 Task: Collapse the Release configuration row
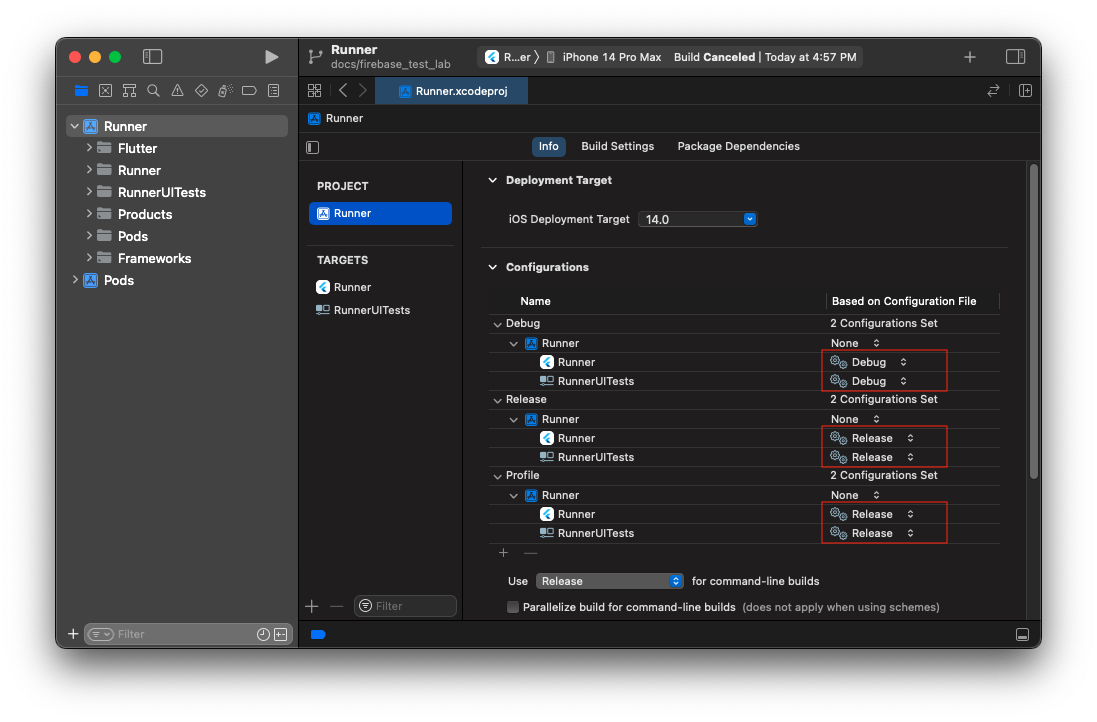pyautogui.click(x=497, y=400)
